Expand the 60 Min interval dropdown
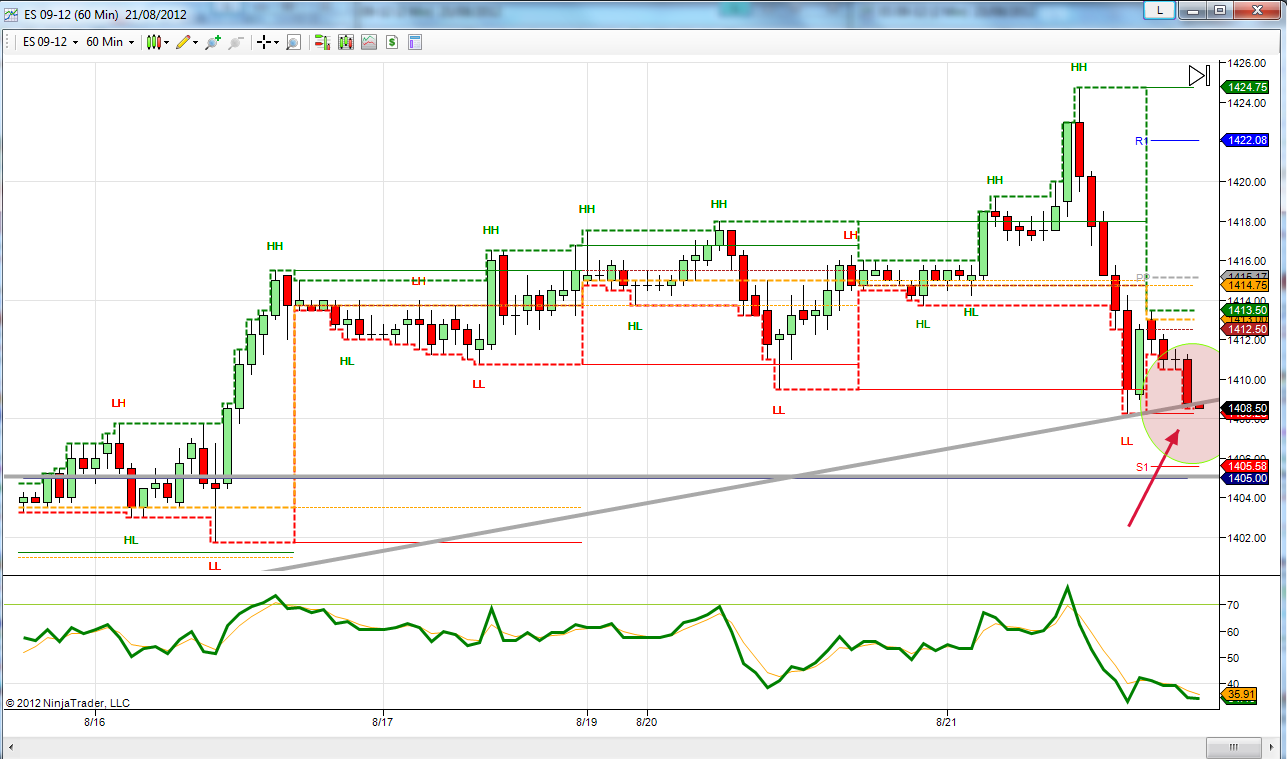This screenshot has height=759, width=1287. coord(110,42)
